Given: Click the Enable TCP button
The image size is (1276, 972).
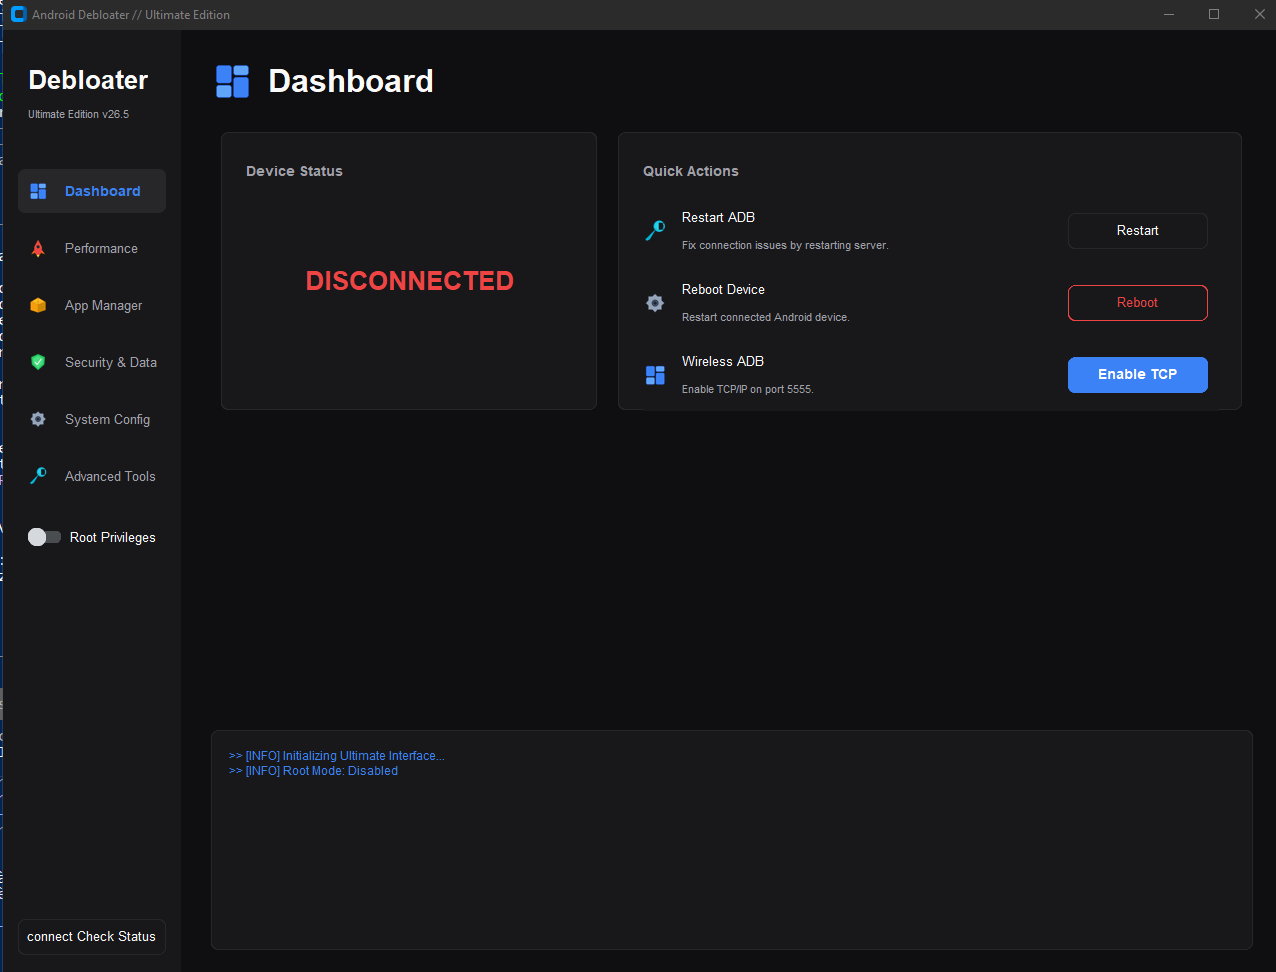Looking at the screenshot, I should point(1138,375).
